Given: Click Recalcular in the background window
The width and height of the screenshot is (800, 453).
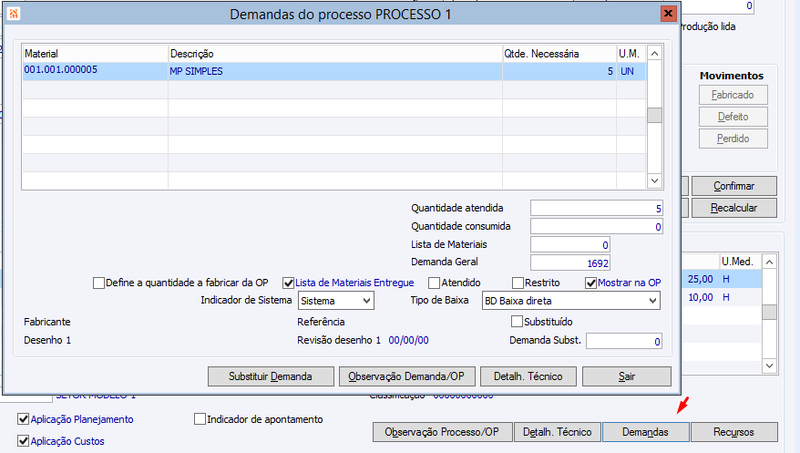Looking at the screenshot, I should [x=734, y=208].
